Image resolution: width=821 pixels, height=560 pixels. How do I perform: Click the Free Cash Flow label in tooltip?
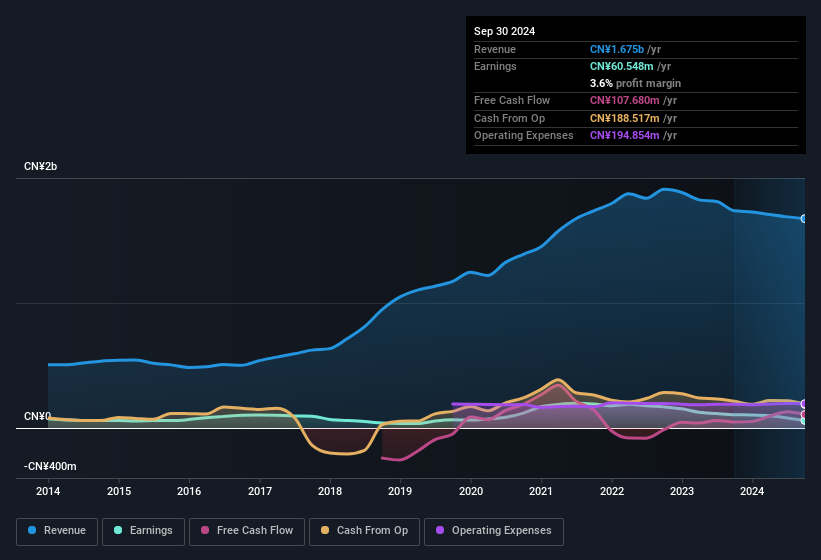pos(512,100)
